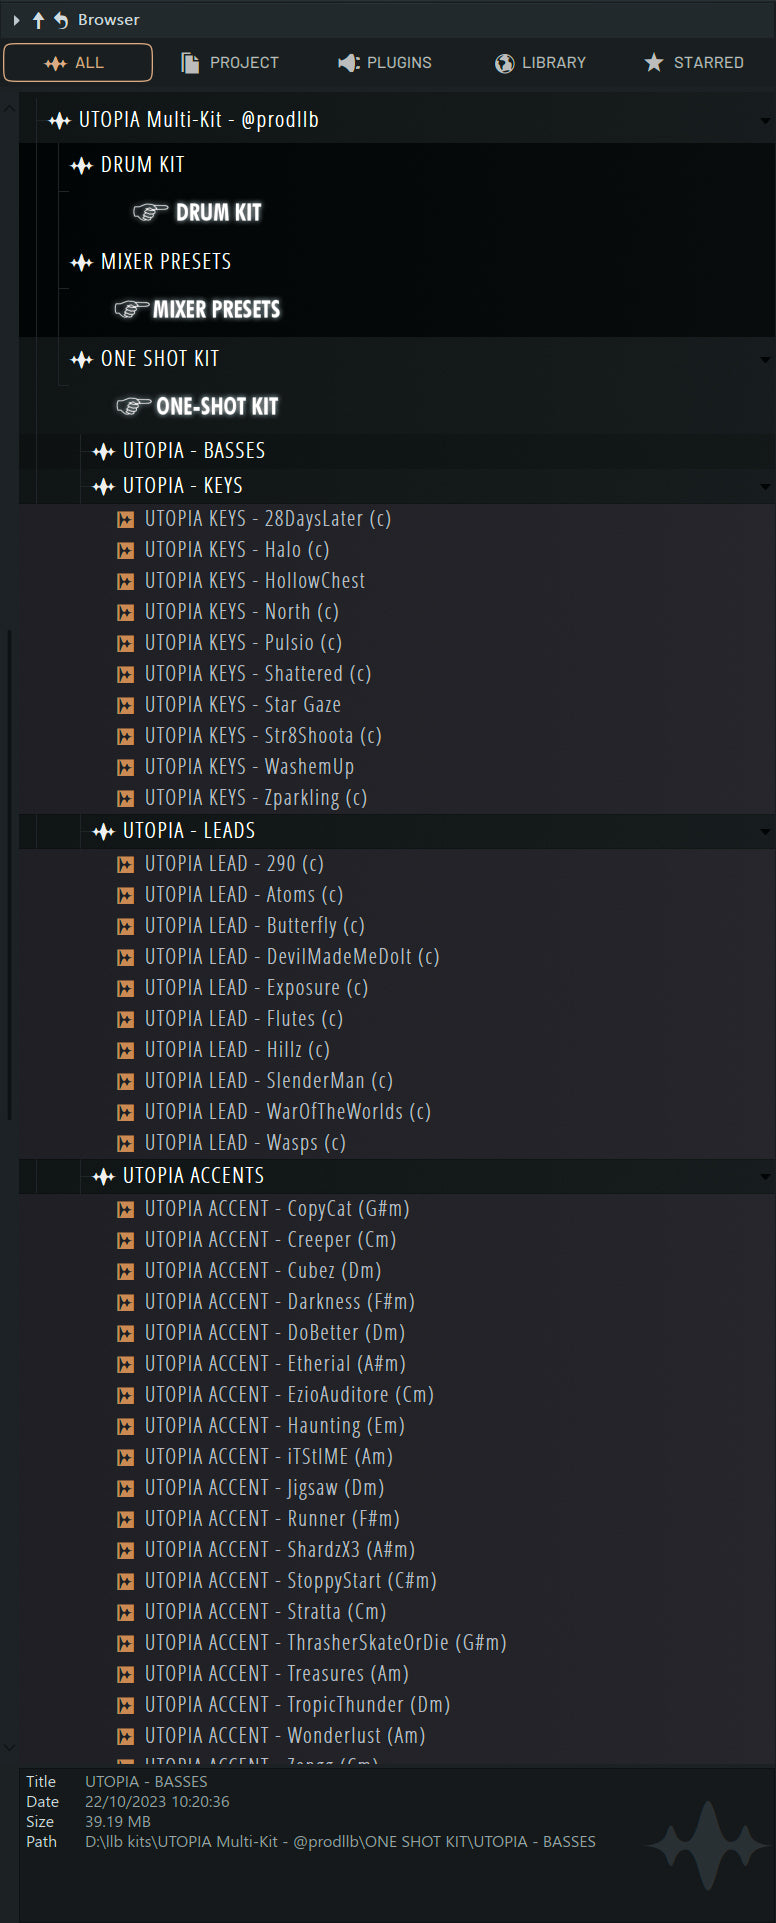Viewport: 776px width, 1923px height.
Task: Click the preset icon for UTOPIA LEAD - Butterfly
Action: click(126, 927)
